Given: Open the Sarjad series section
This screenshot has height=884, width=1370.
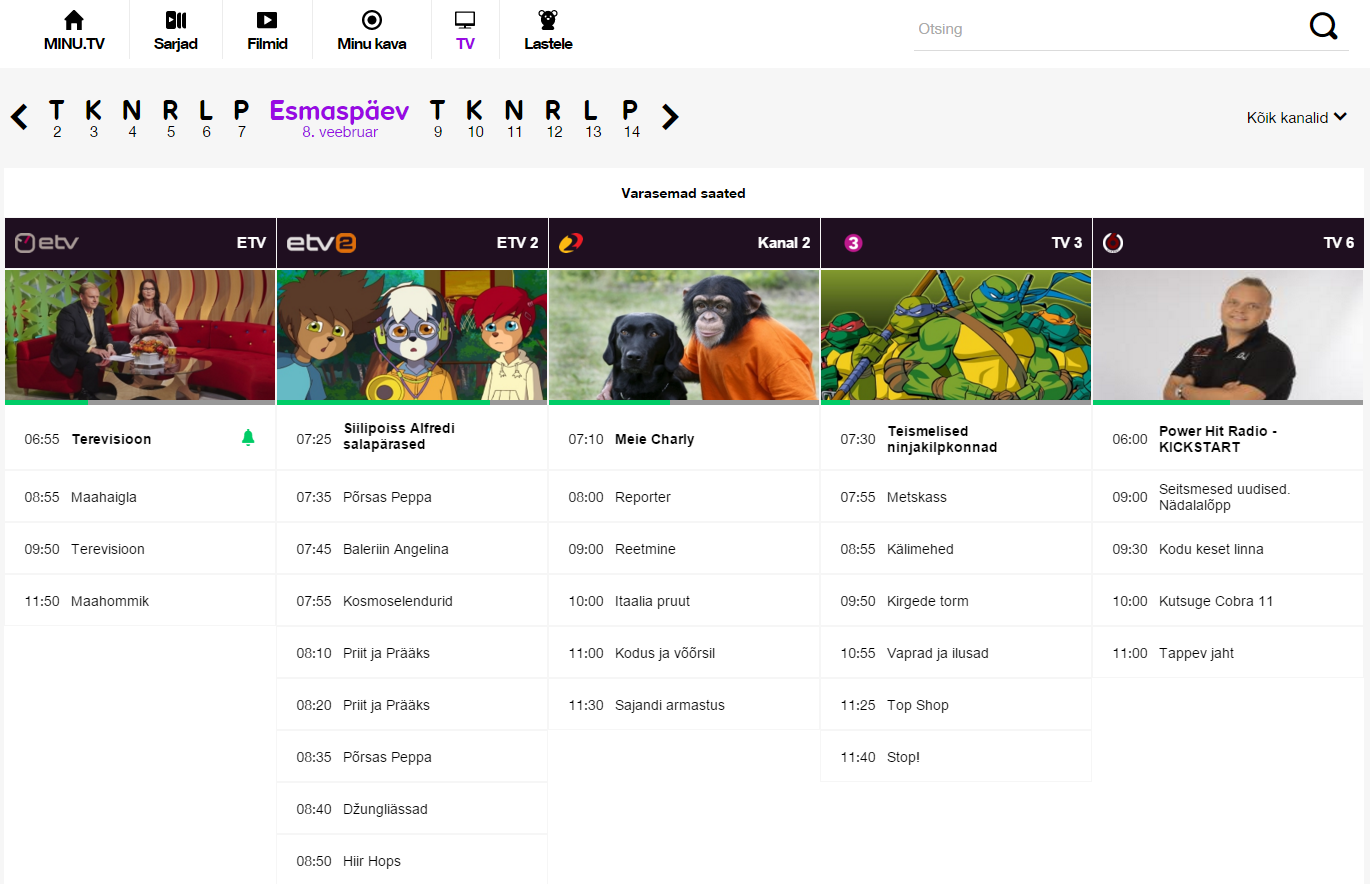Looking at the screenshot, I should [x=176, y=31].
